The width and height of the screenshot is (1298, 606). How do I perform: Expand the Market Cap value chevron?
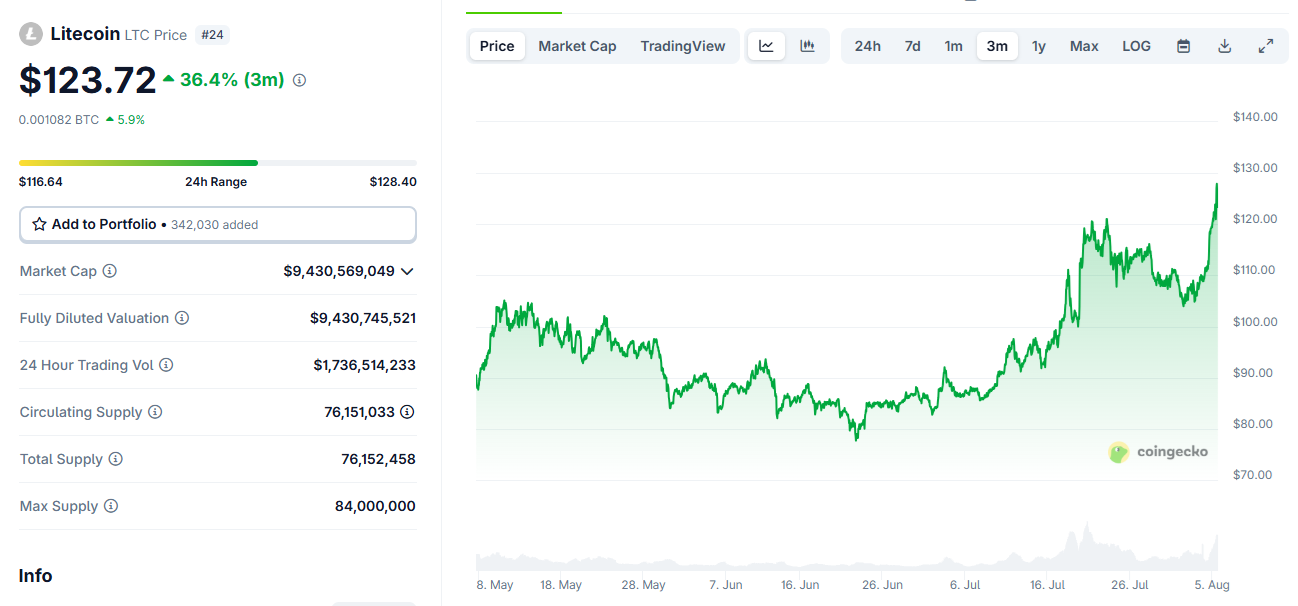407,271
